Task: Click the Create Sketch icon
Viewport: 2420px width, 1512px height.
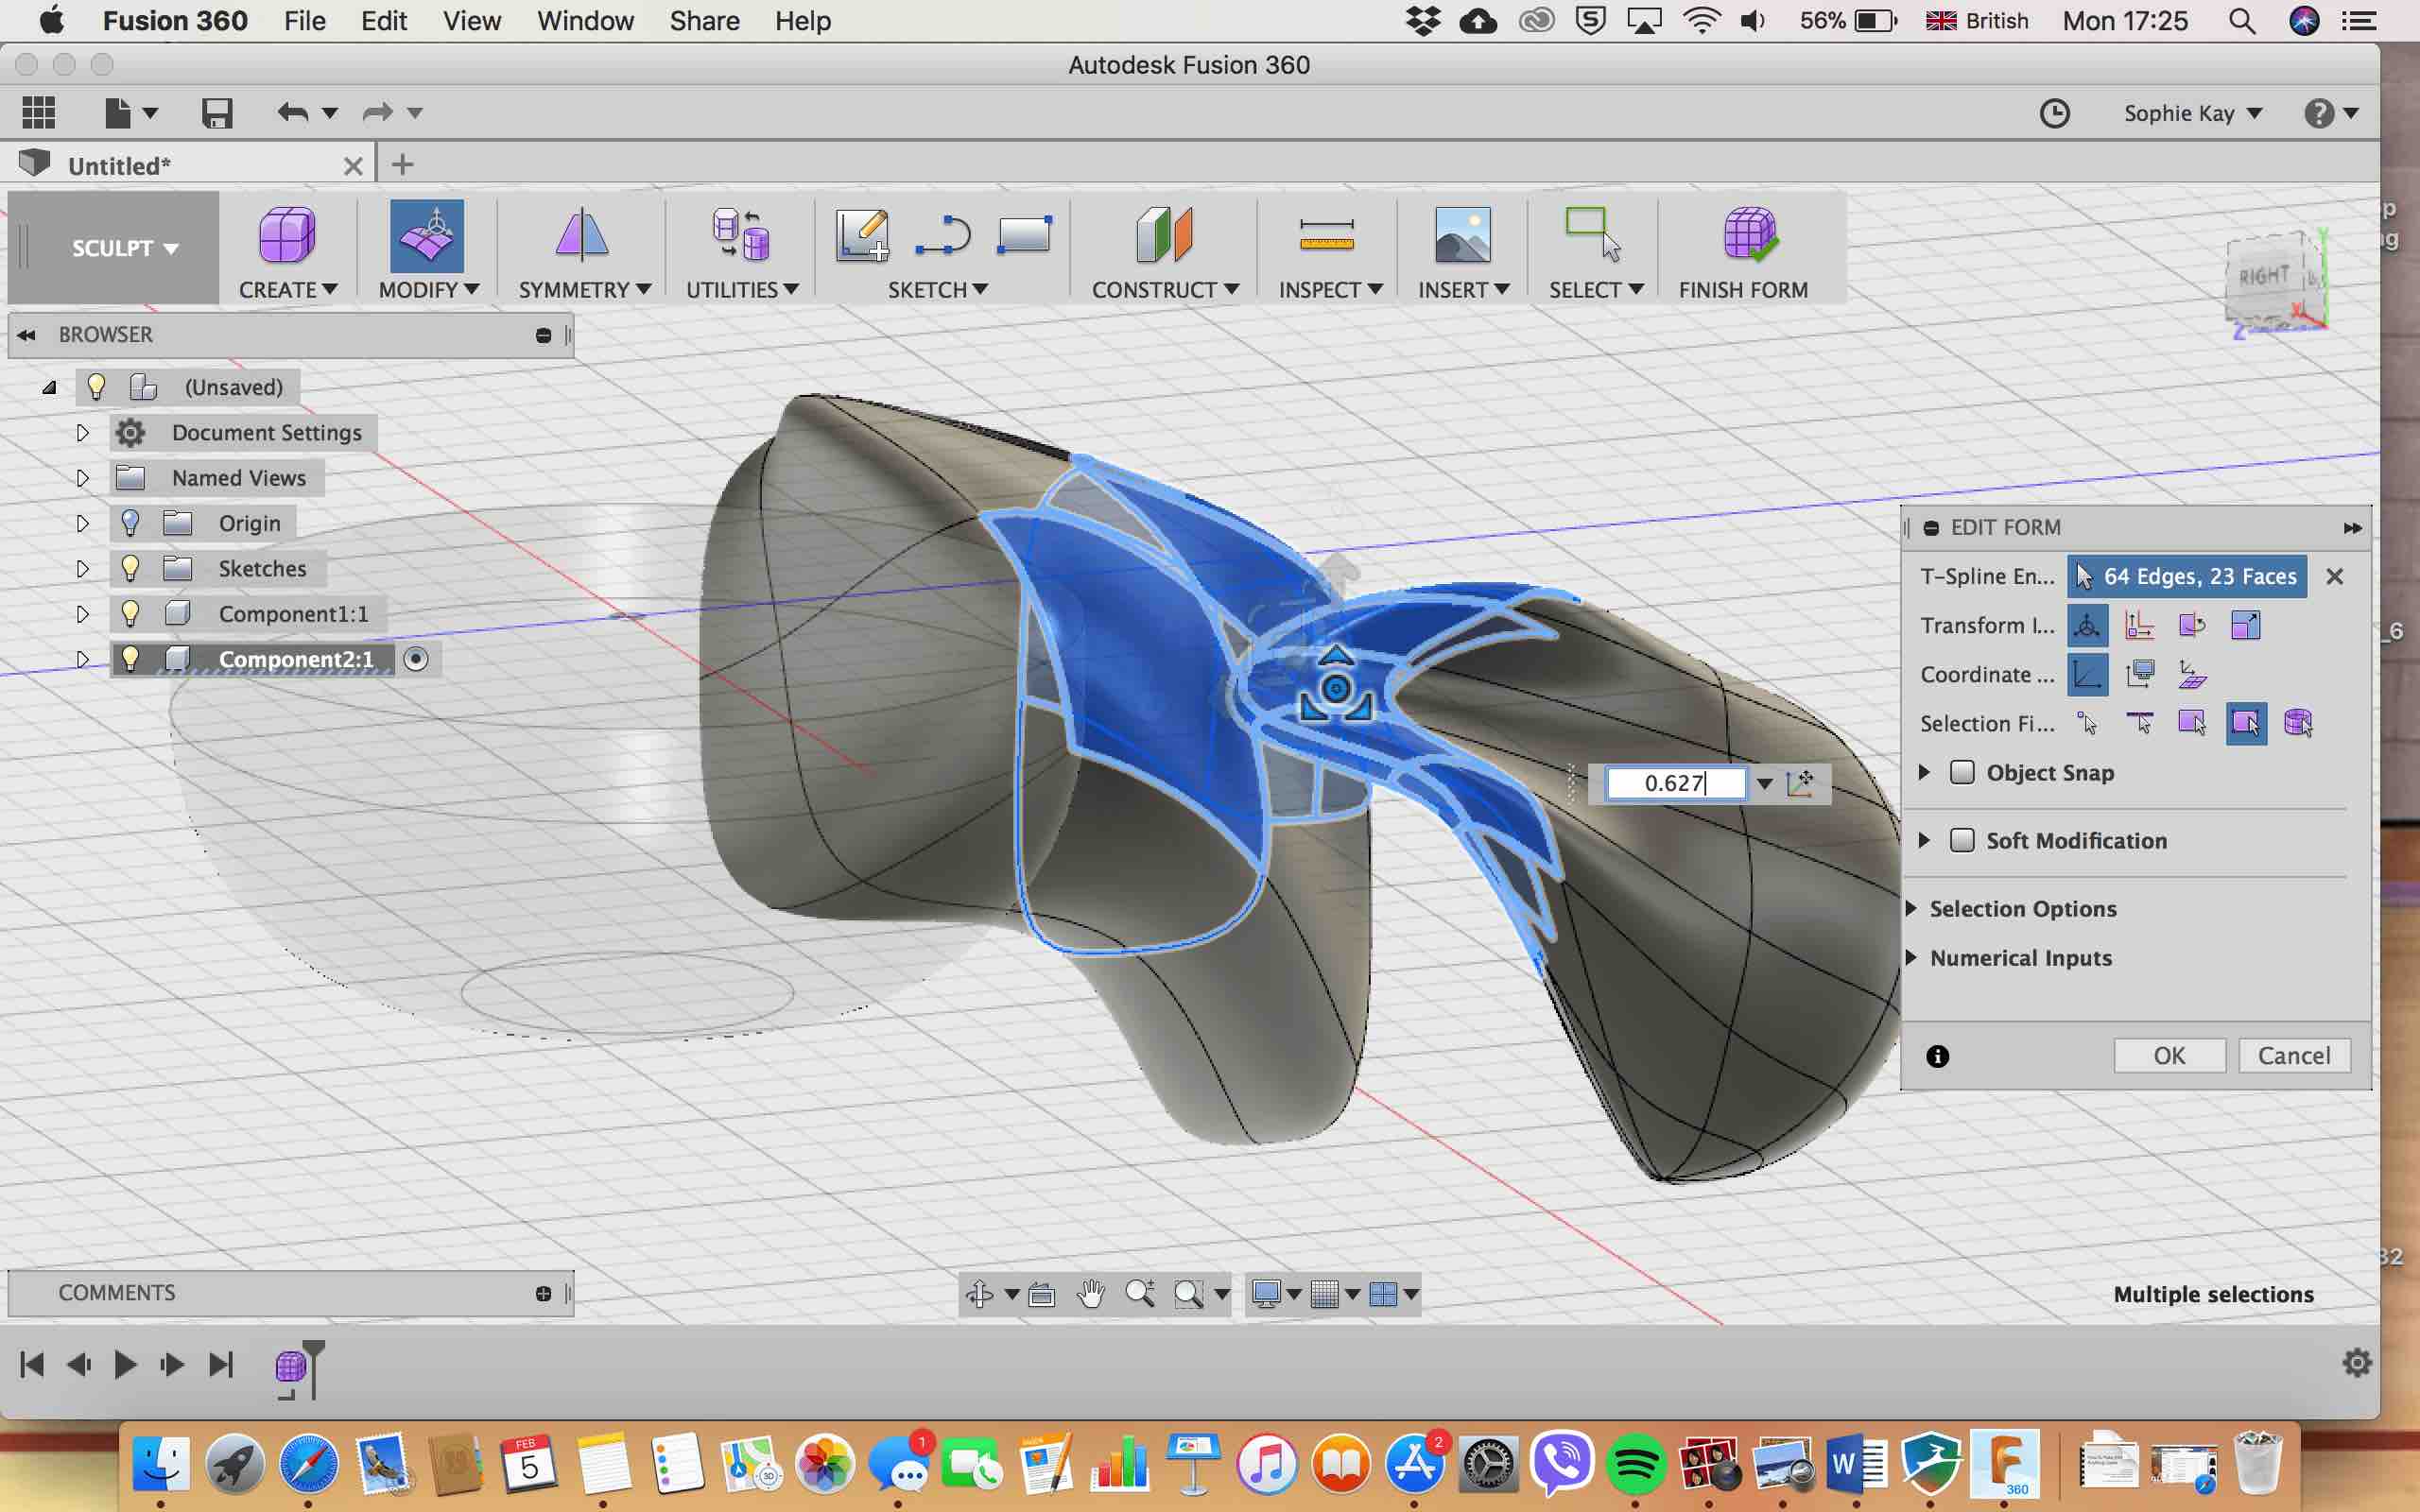Action: (x=861, y=236)
